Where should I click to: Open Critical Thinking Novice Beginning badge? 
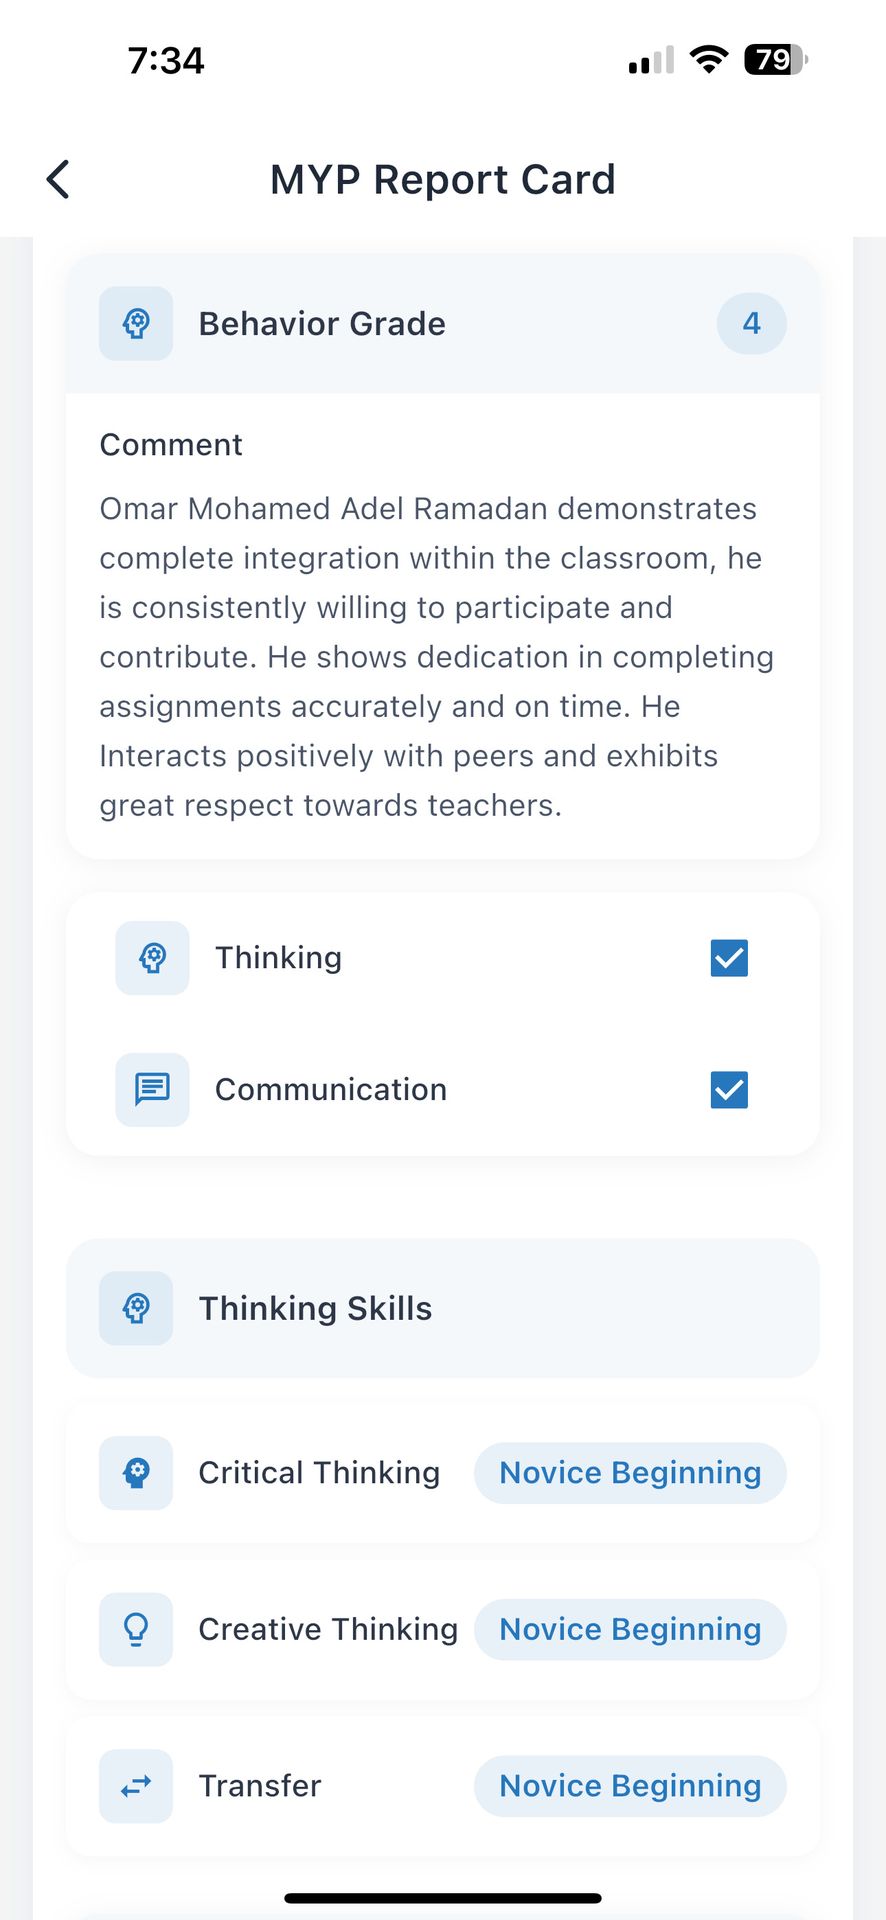click(630, 1473)
